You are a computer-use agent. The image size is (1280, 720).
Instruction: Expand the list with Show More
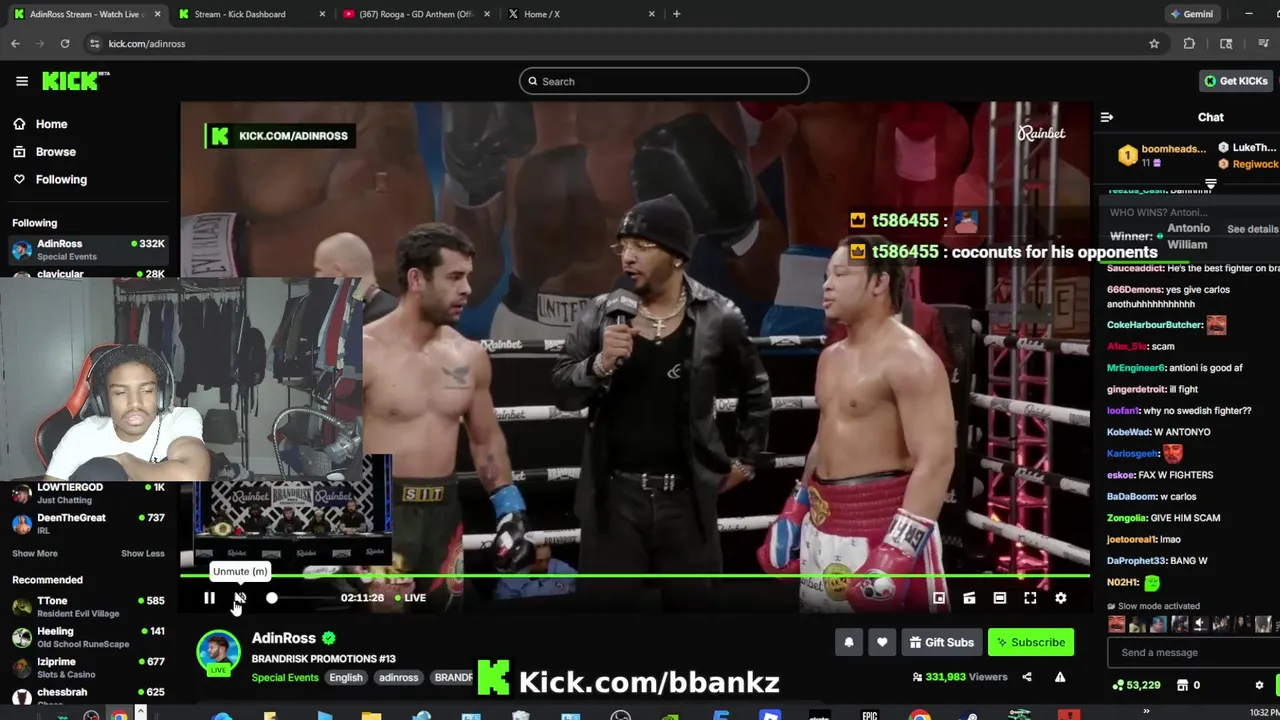[x=35, y=553]
